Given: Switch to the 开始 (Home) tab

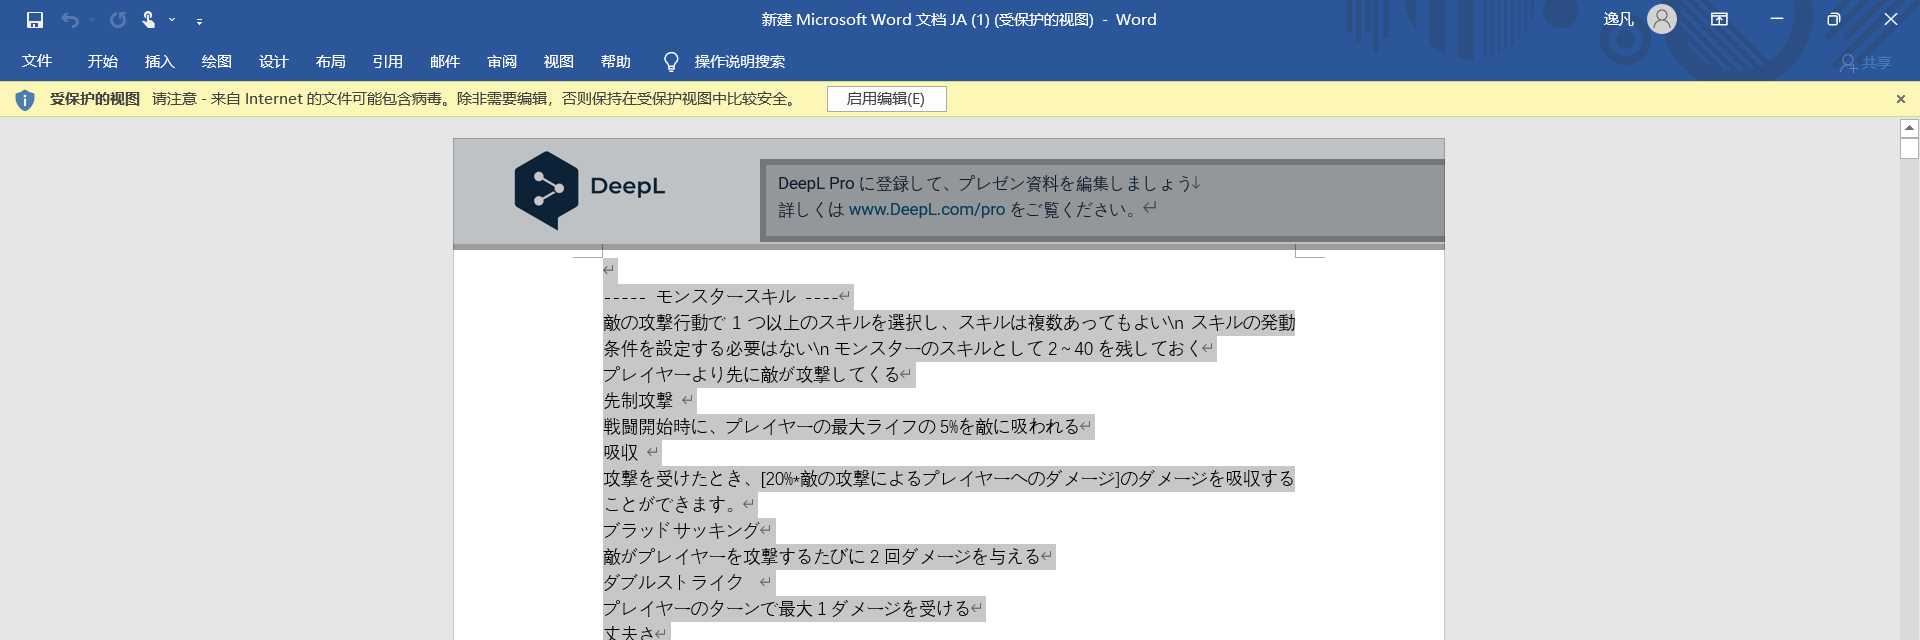Looking at the screenshot, I should point(103,62).
